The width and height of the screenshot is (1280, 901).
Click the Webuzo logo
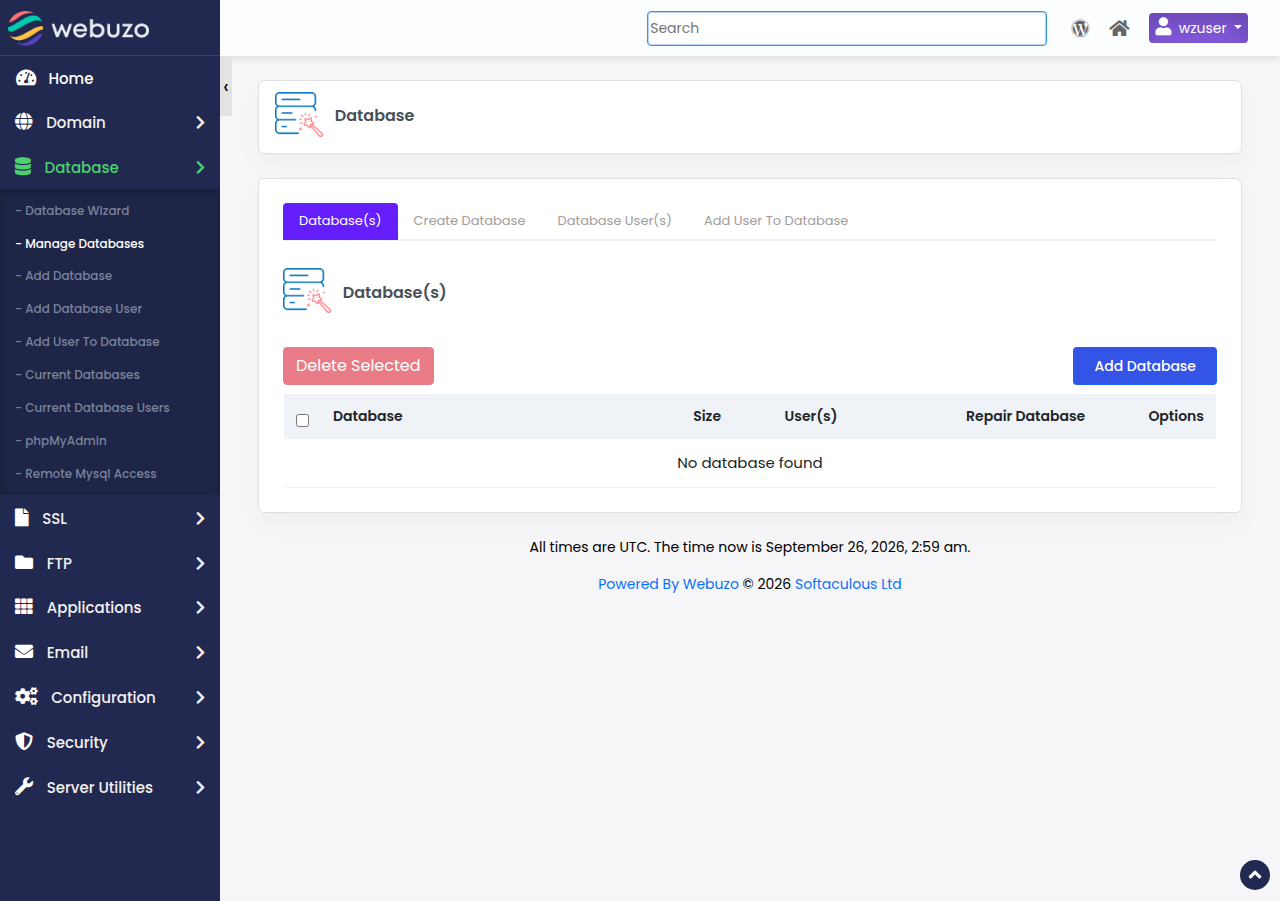coord(79,28)
